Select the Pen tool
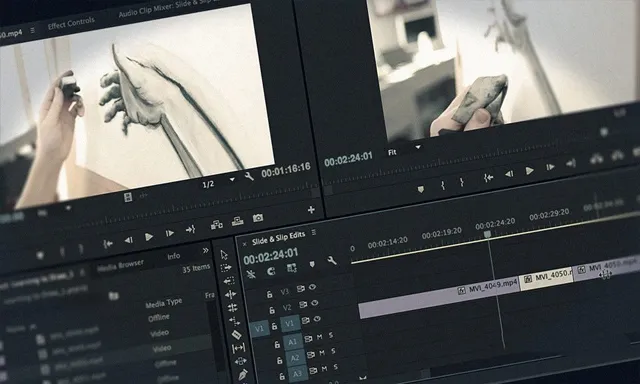The width and height of the screenshot is (640, 384). (x=243, y=374)
